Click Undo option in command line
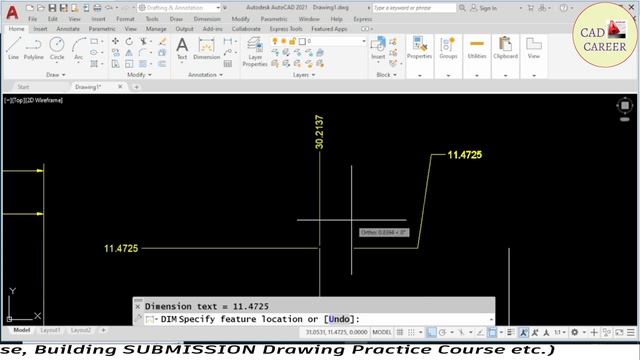 click(339, 319)
